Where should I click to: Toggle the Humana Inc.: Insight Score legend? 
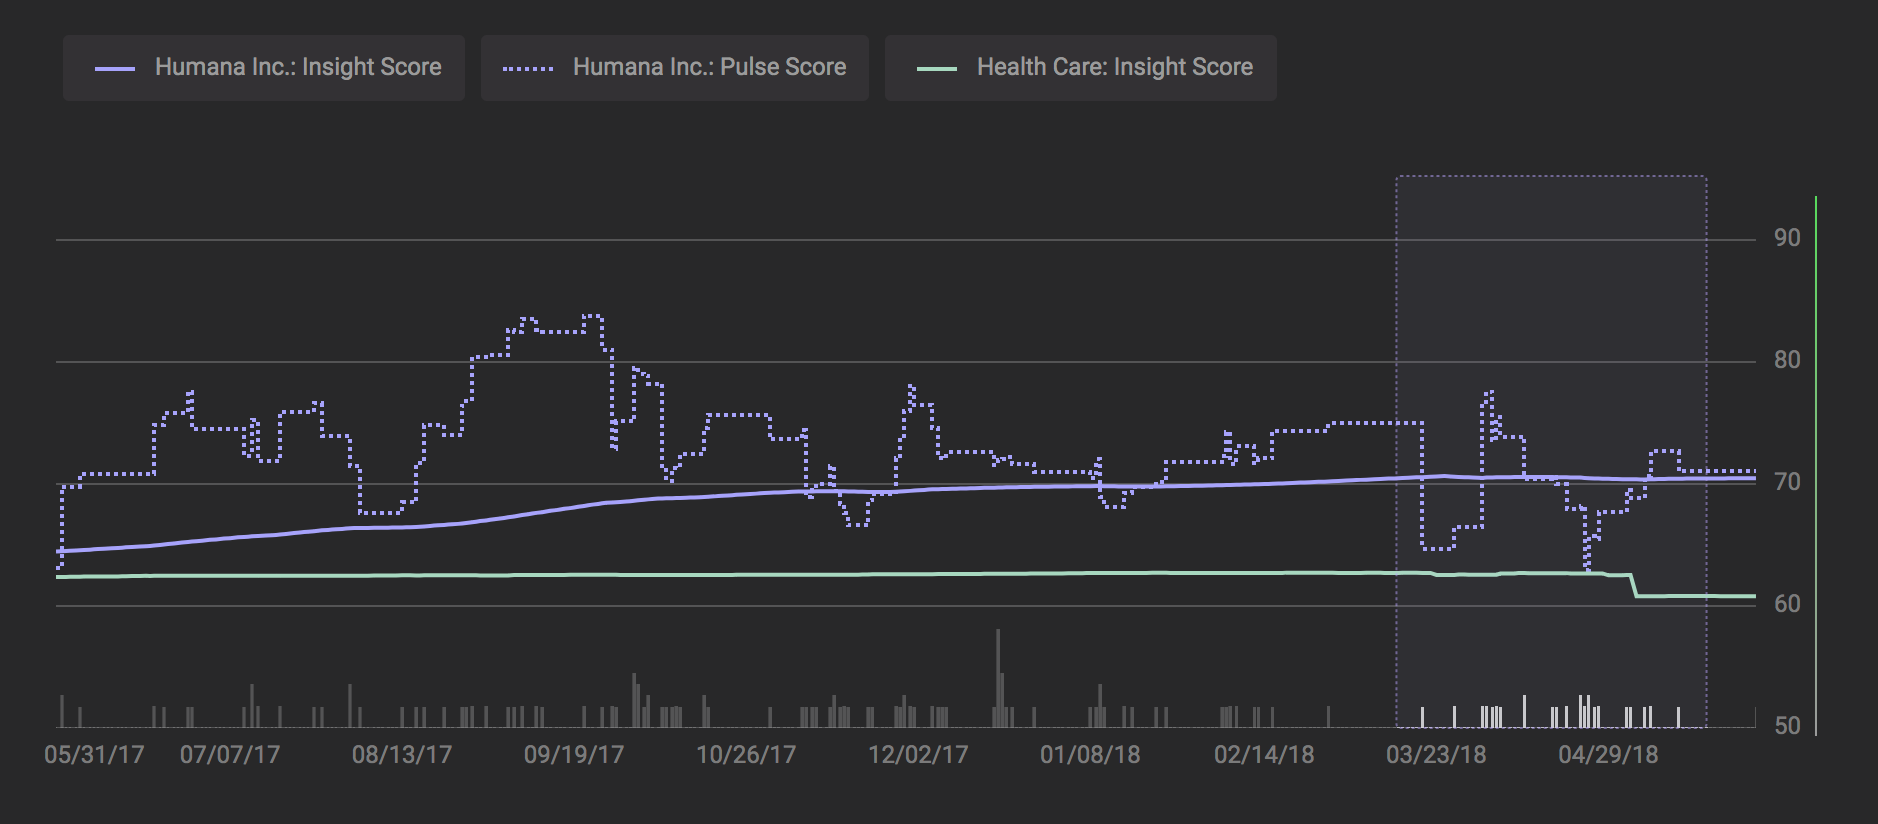point(264,68)
